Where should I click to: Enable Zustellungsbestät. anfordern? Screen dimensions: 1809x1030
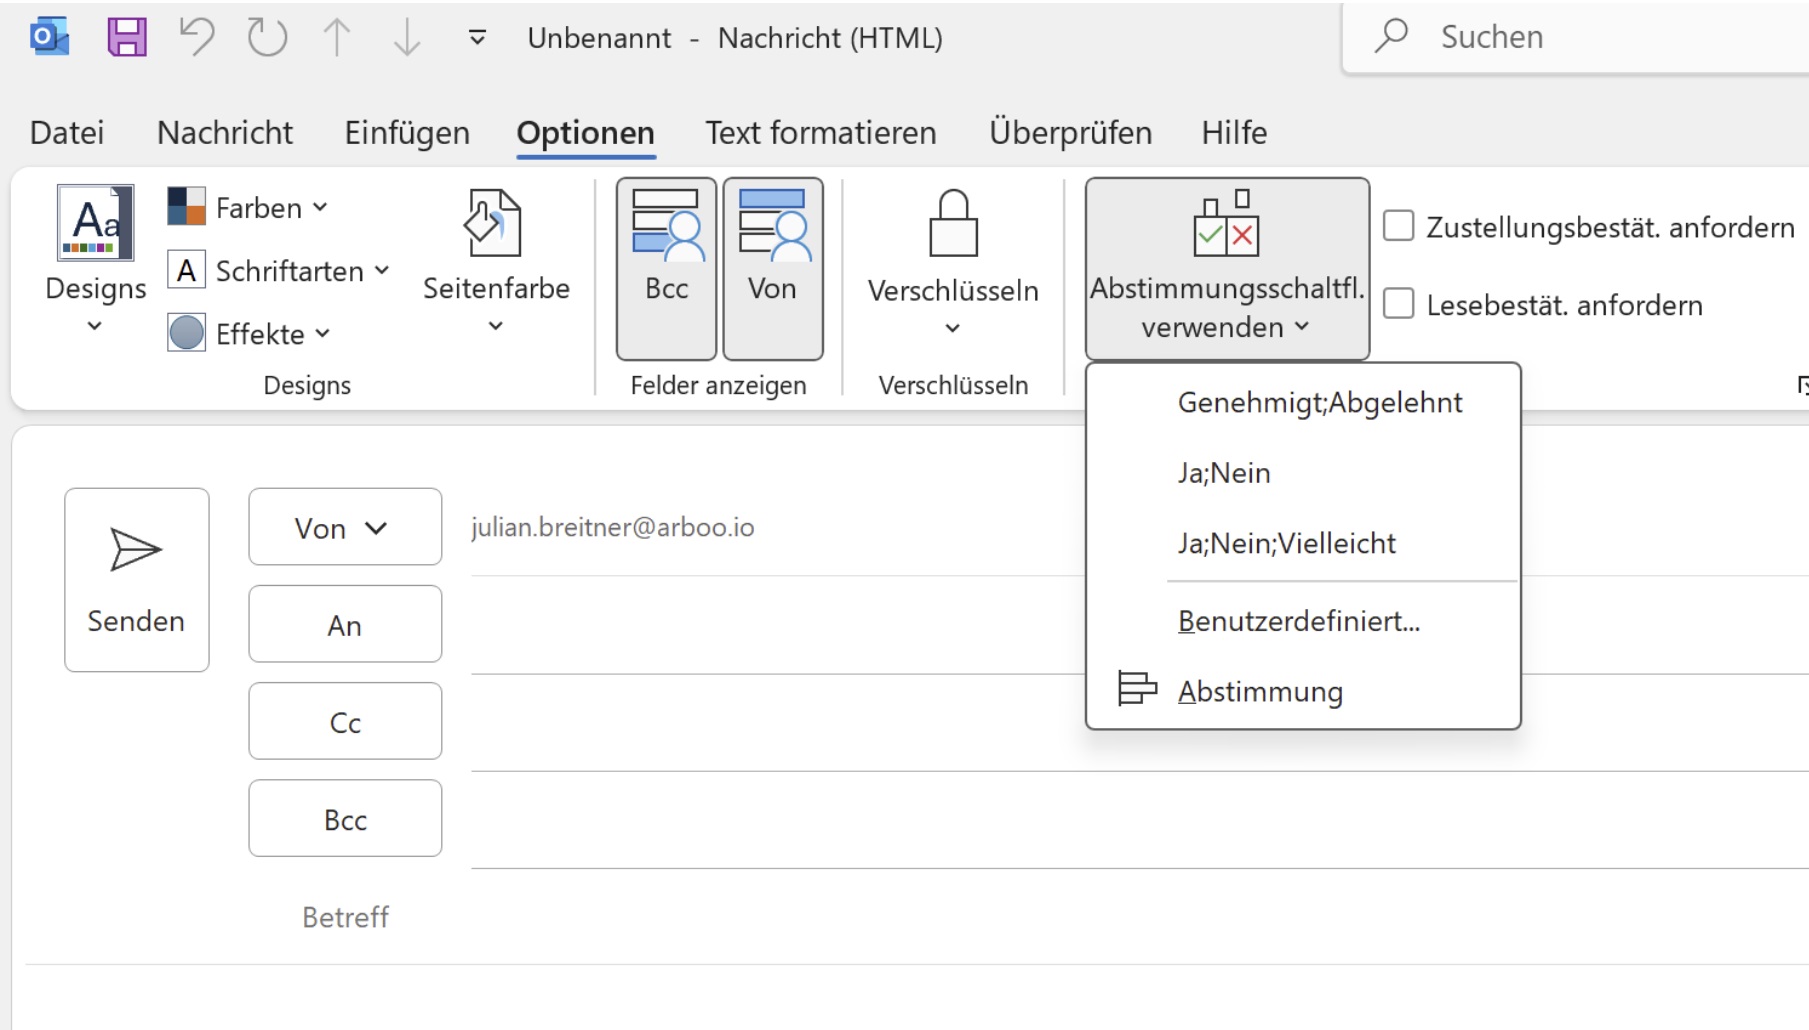coord(1397,226)
